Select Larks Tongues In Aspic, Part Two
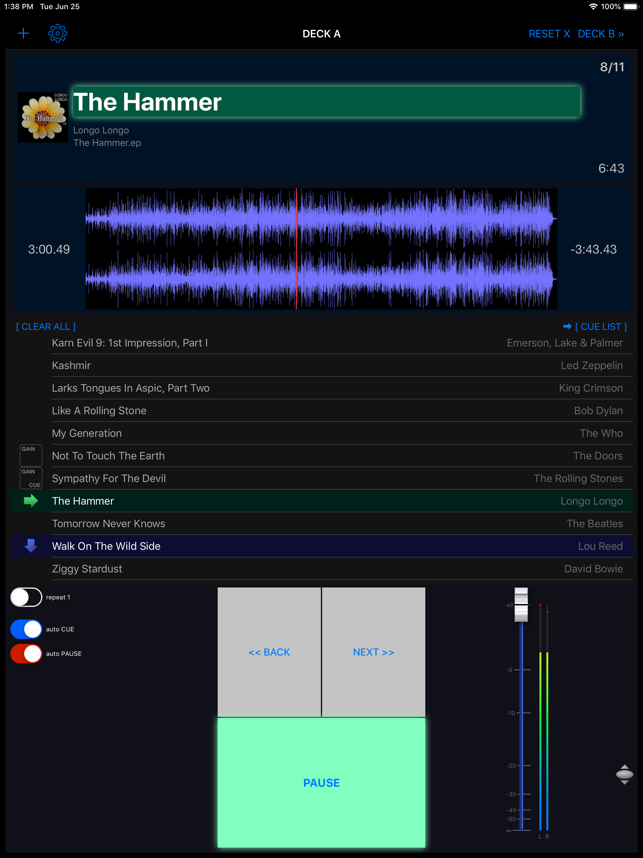This screenshot has width=643, height=858. (321, 388)
